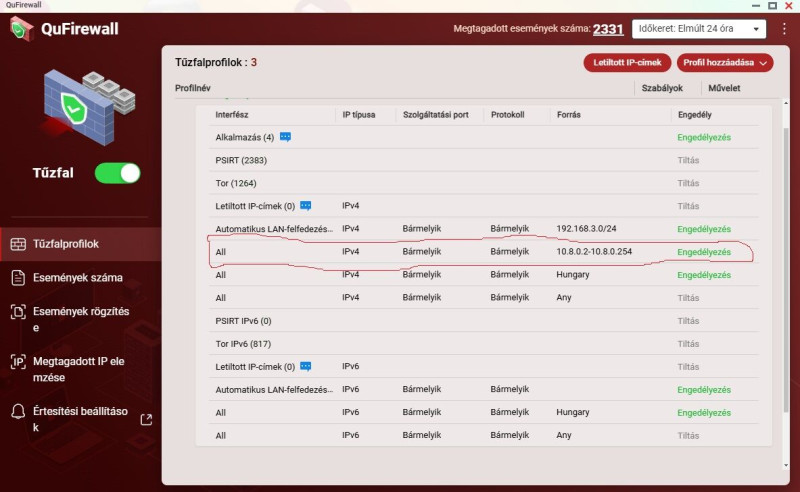
Task: Click info bubble beside IPv6 Letiltott IP-címek
Action: click(x=306, y=366)
